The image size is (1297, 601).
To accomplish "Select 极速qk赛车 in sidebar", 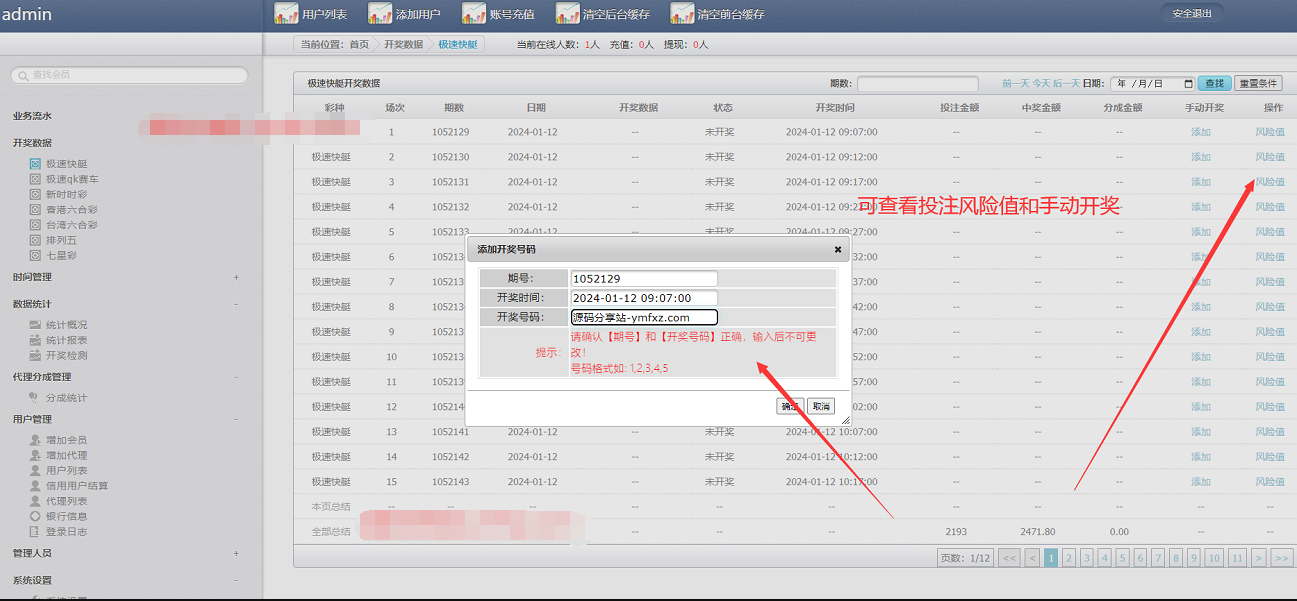I will click(x=72, y=179).
